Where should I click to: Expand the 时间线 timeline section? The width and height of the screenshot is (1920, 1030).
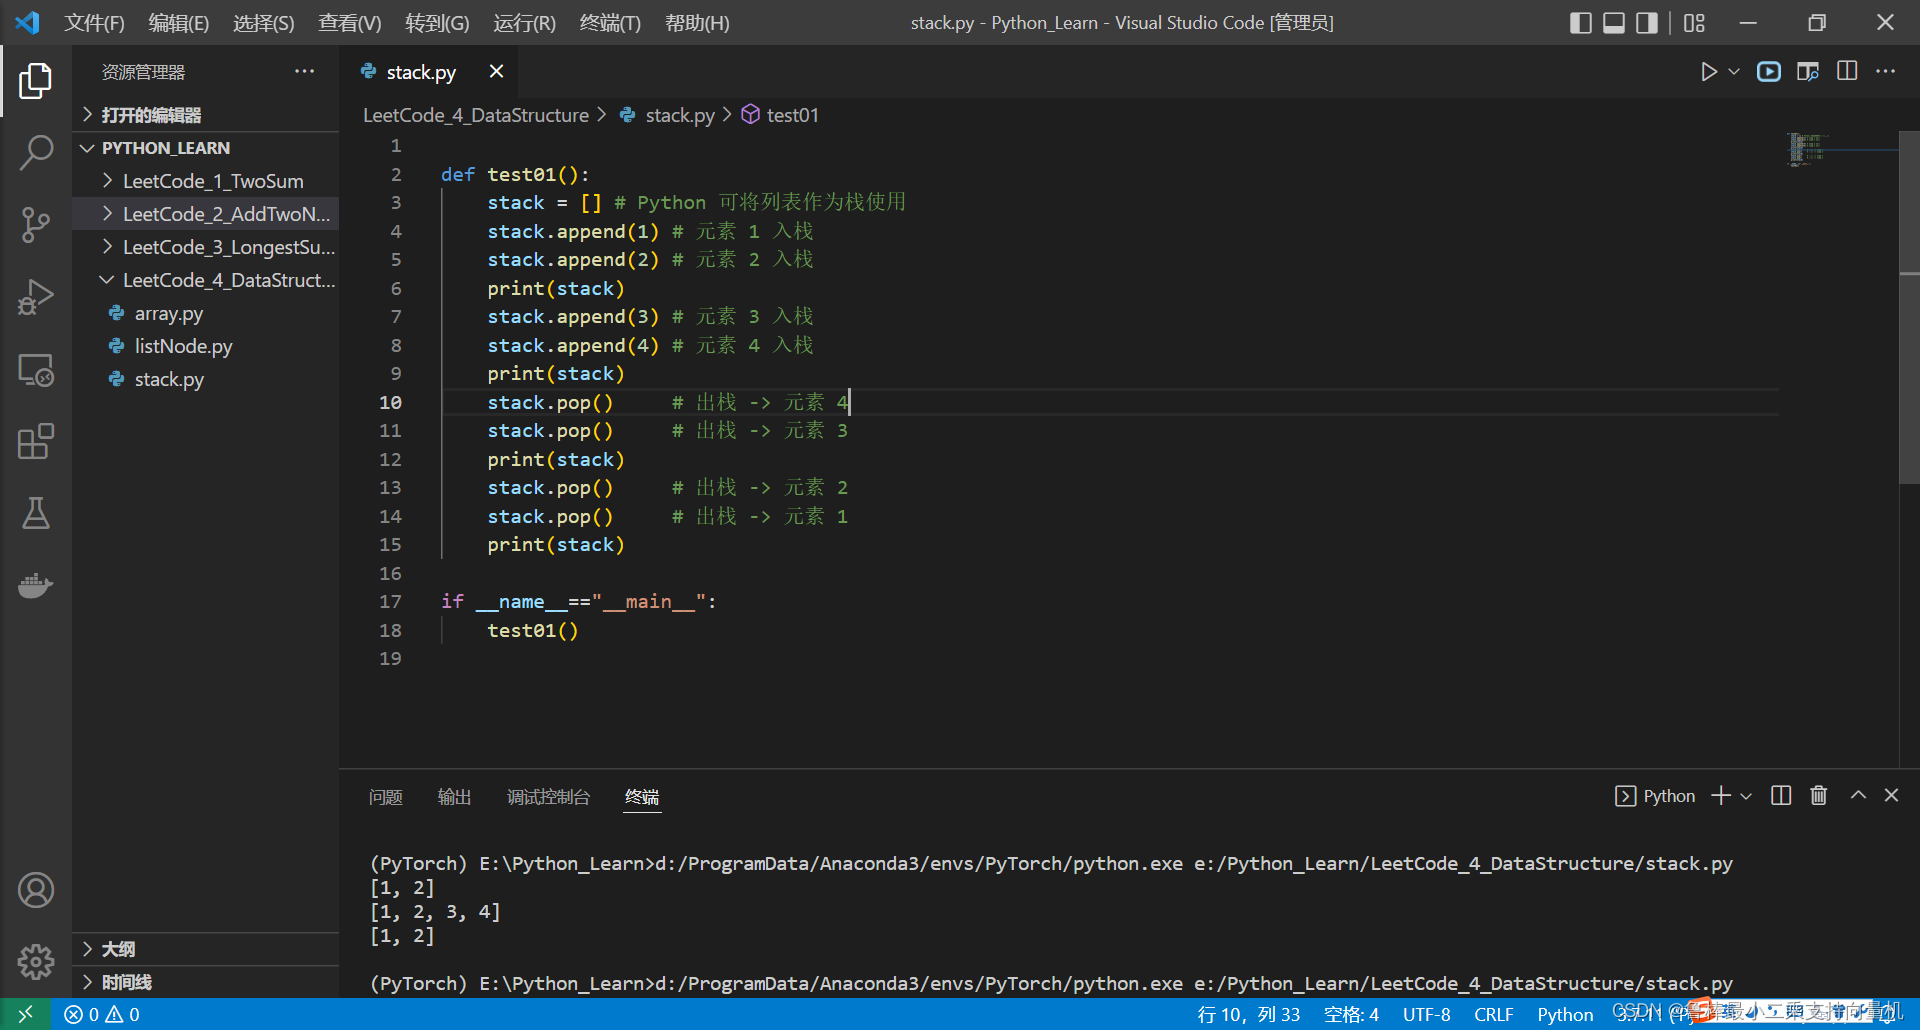click(x=206, y=982)
